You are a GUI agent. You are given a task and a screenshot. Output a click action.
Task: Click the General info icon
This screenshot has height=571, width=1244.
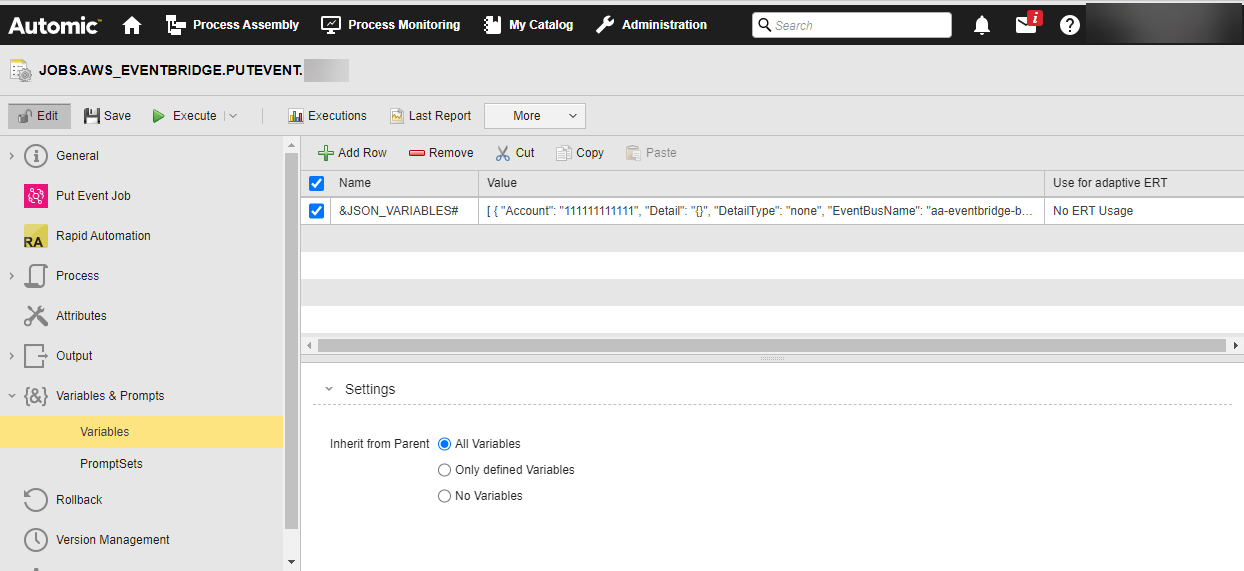point(36,156)
